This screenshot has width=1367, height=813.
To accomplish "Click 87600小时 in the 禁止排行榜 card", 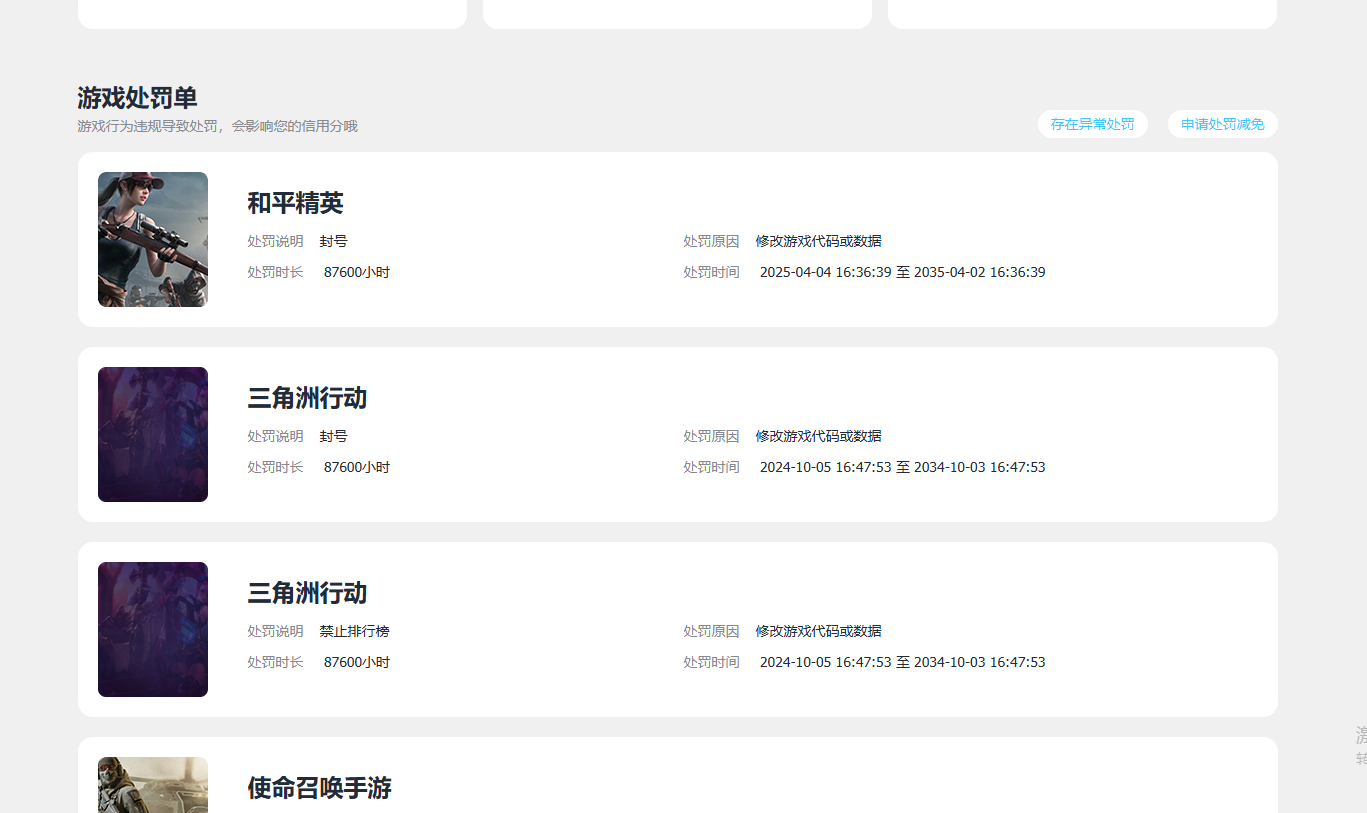I will pyautogui.click(x=357, y=662).
